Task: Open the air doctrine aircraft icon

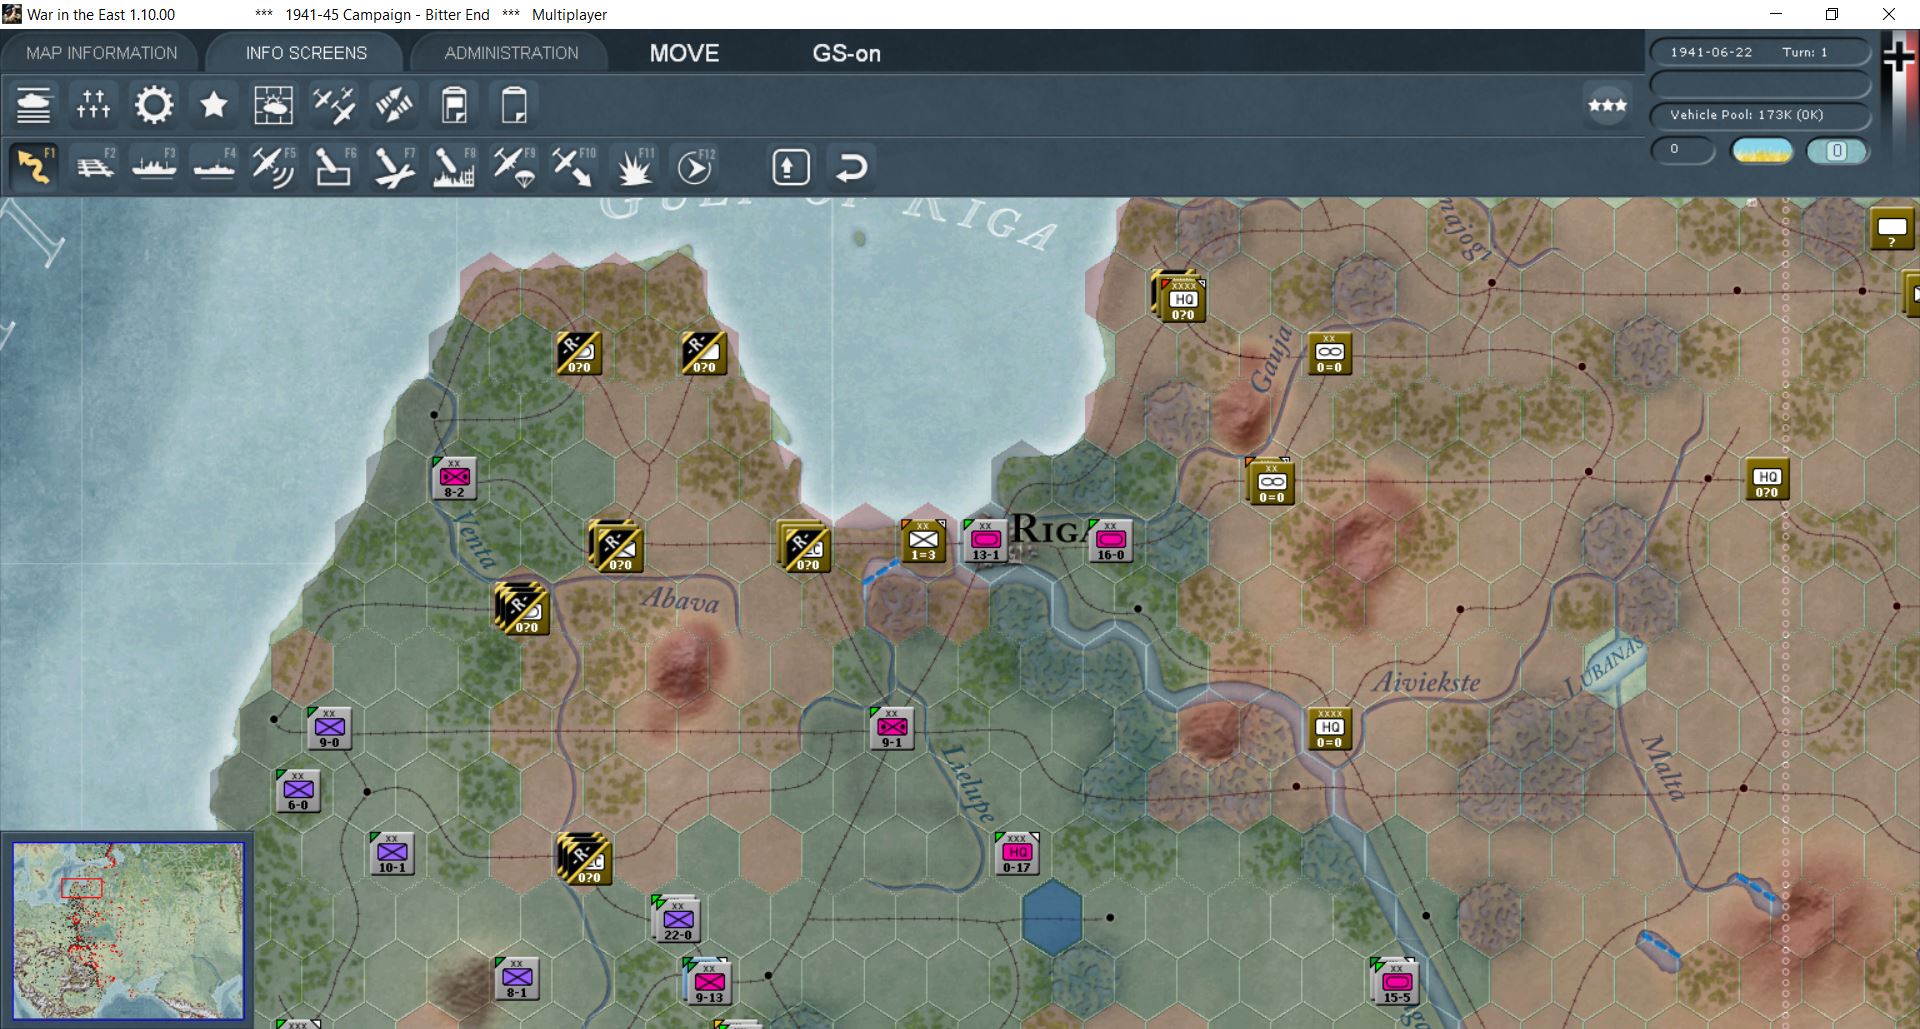Action: (333, 105)
